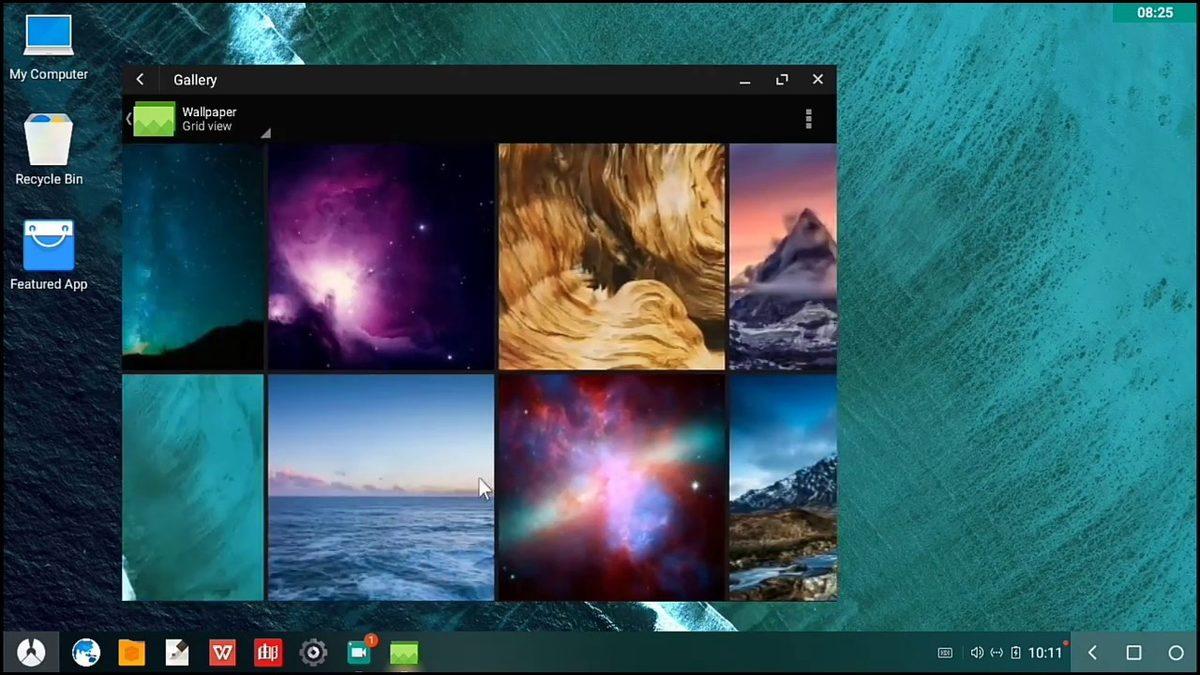Open the network status icon in the tray
The image size is (1200, 675).
click(x=997, y=652)
